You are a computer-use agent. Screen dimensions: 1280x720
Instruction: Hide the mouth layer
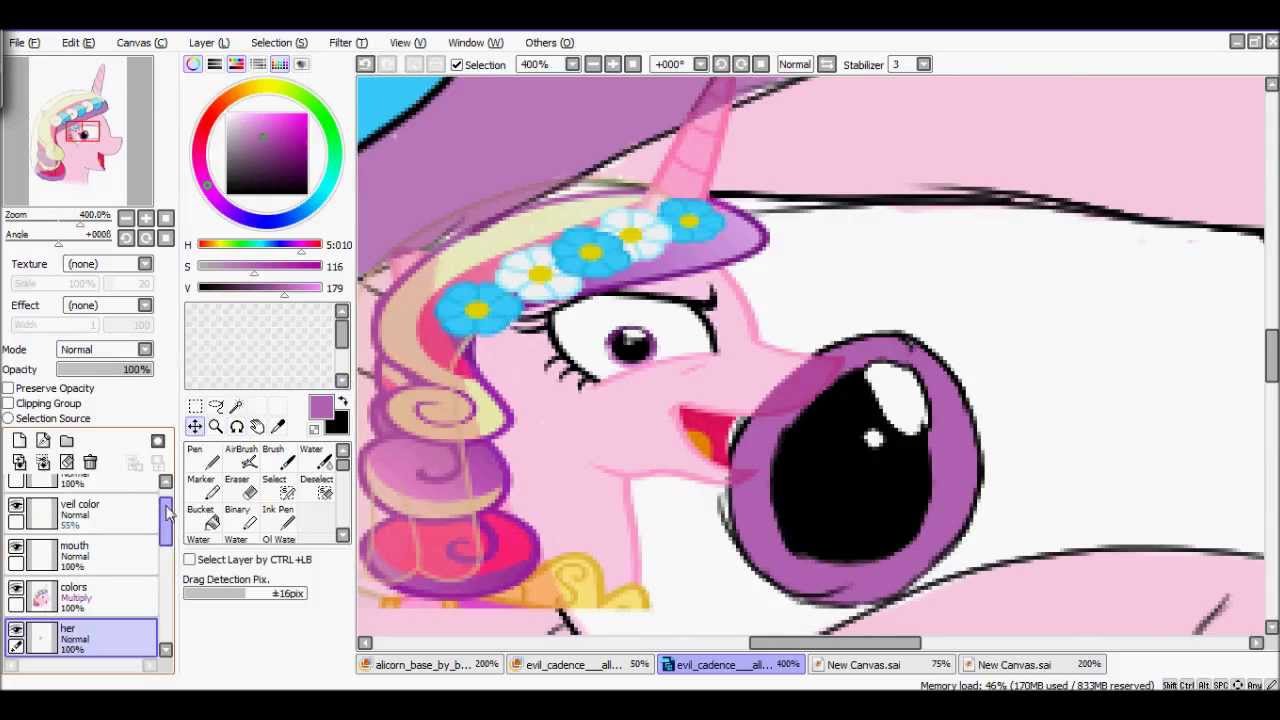(x=16, y=547)
